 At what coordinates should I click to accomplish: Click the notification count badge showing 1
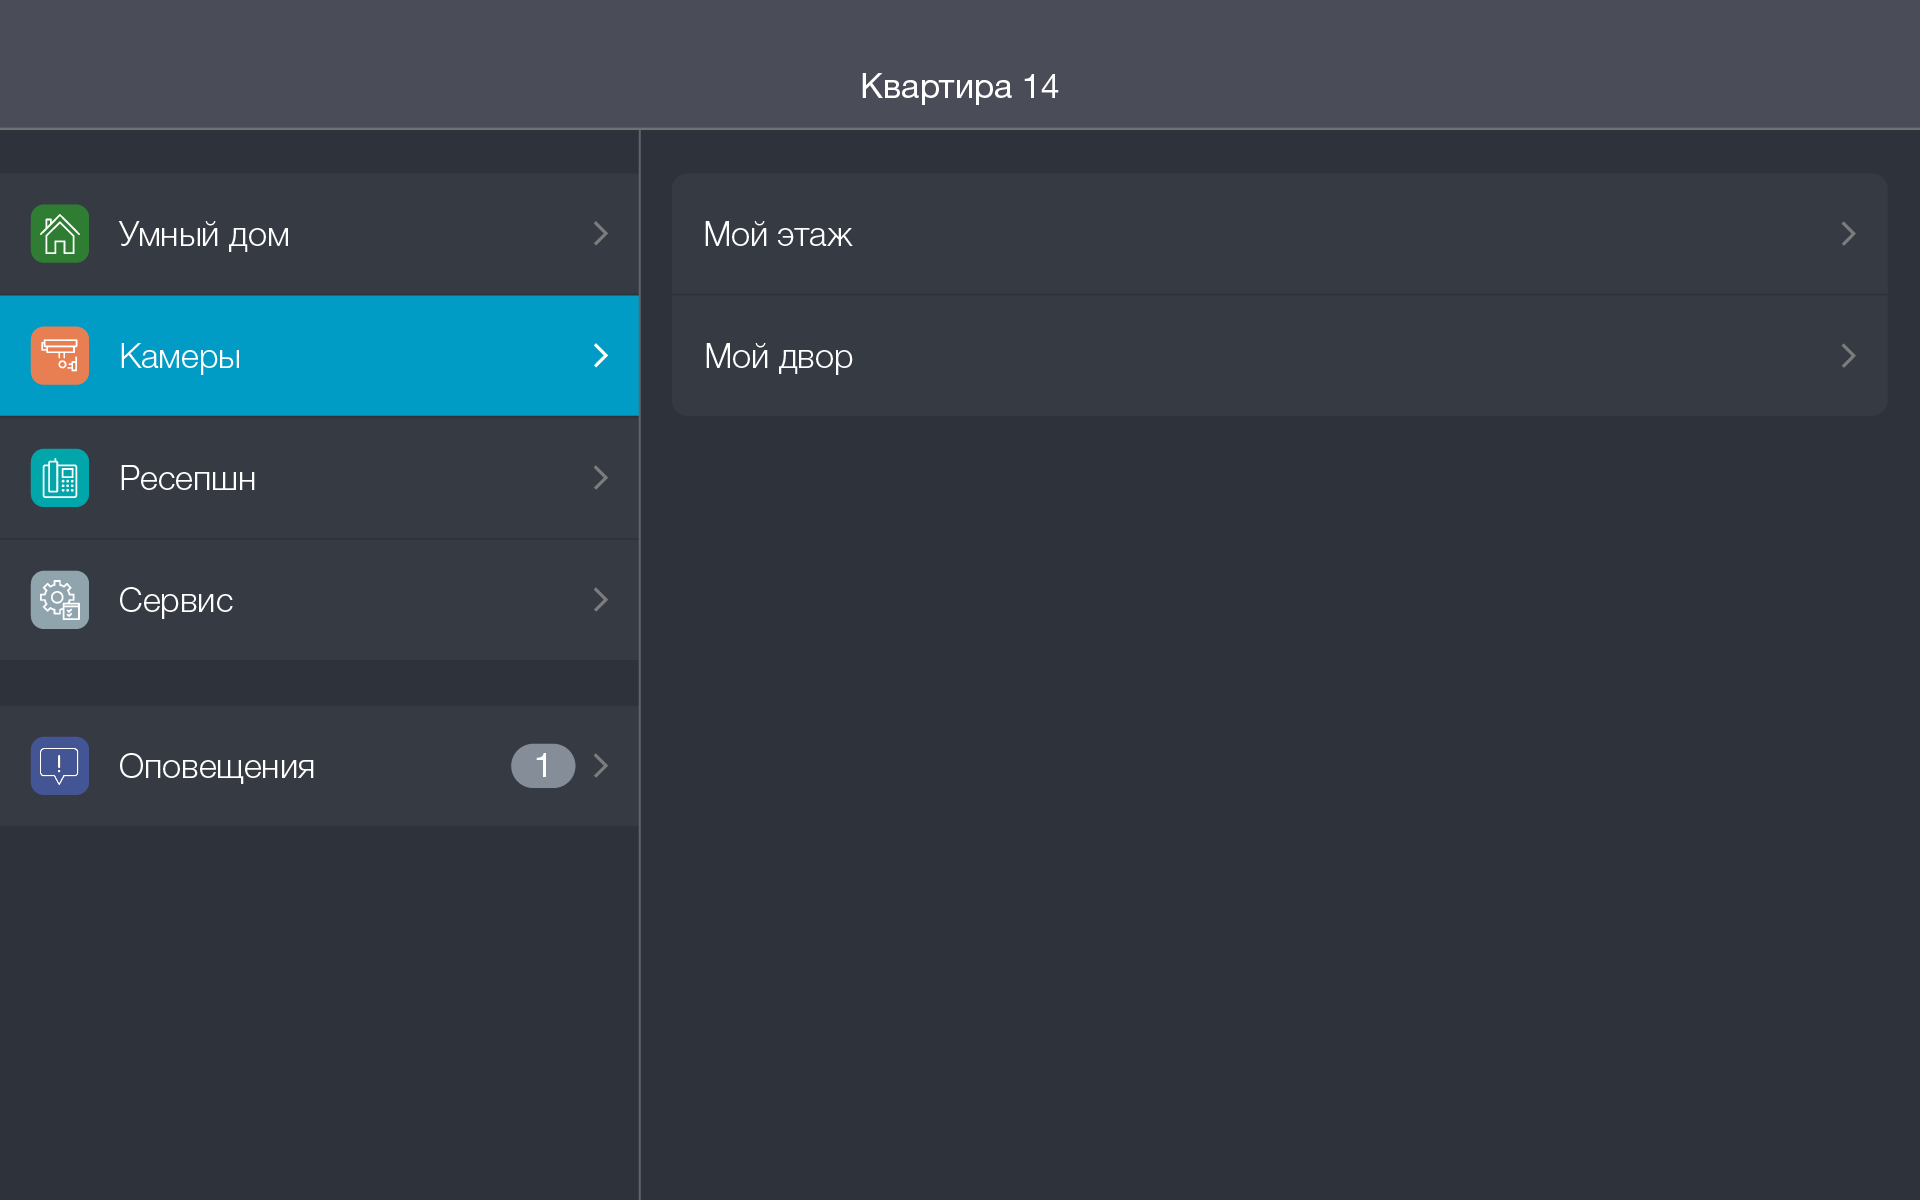pyautogui.click(x=543, y=766)
